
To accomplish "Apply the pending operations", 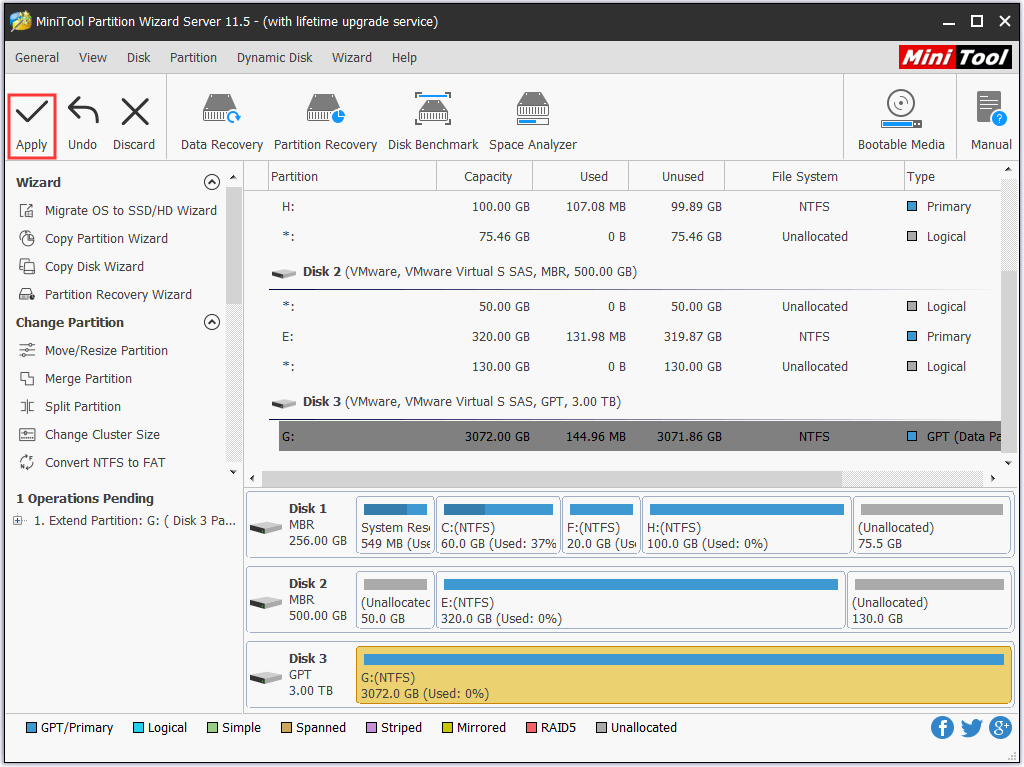I will click(31, 125).
